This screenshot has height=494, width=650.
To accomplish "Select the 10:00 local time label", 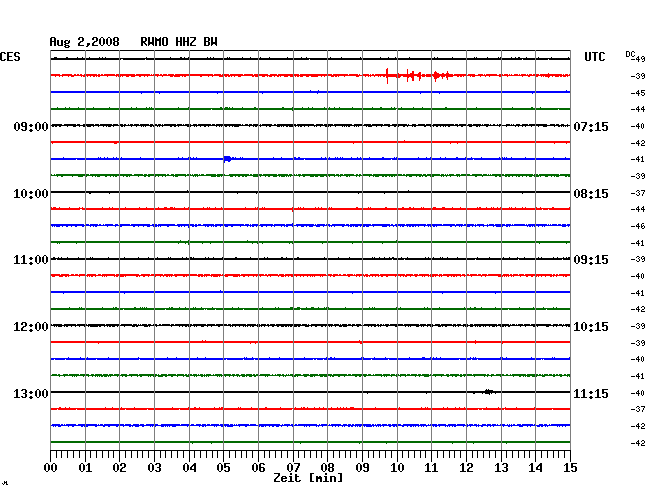I will (x=31, y=194).
